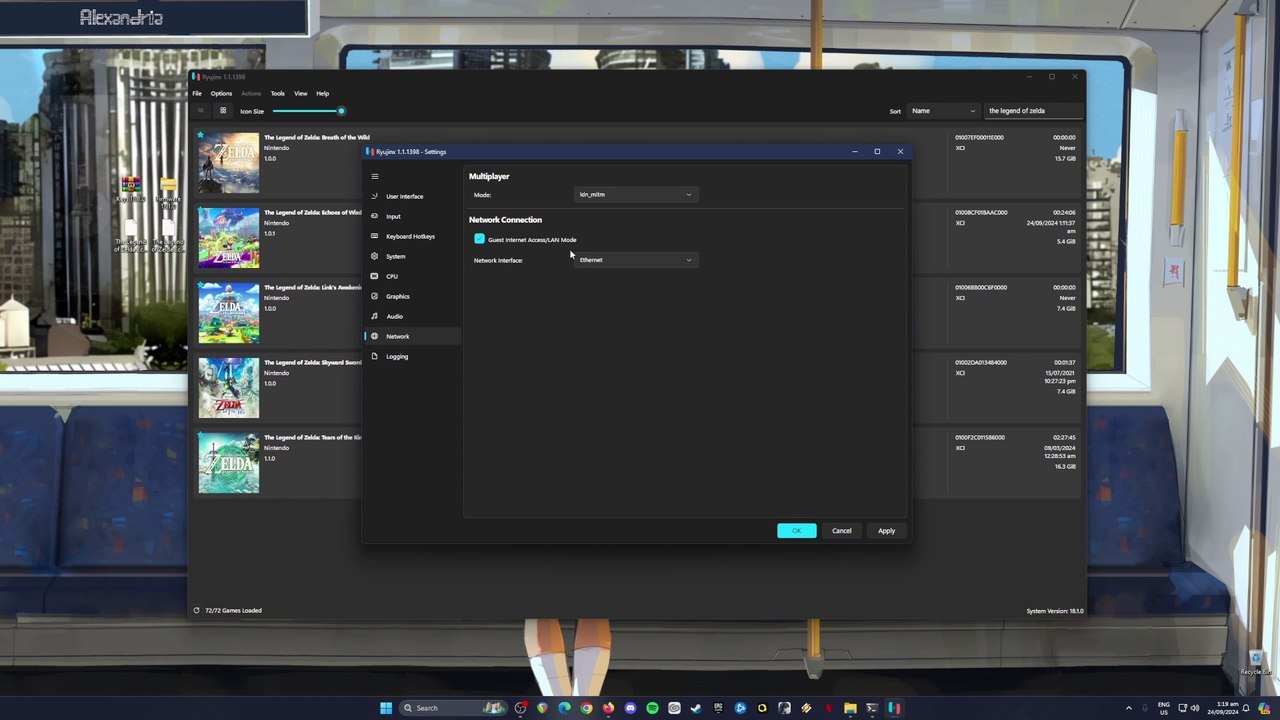Select Link's Awakening cover thumbnail

228,313
